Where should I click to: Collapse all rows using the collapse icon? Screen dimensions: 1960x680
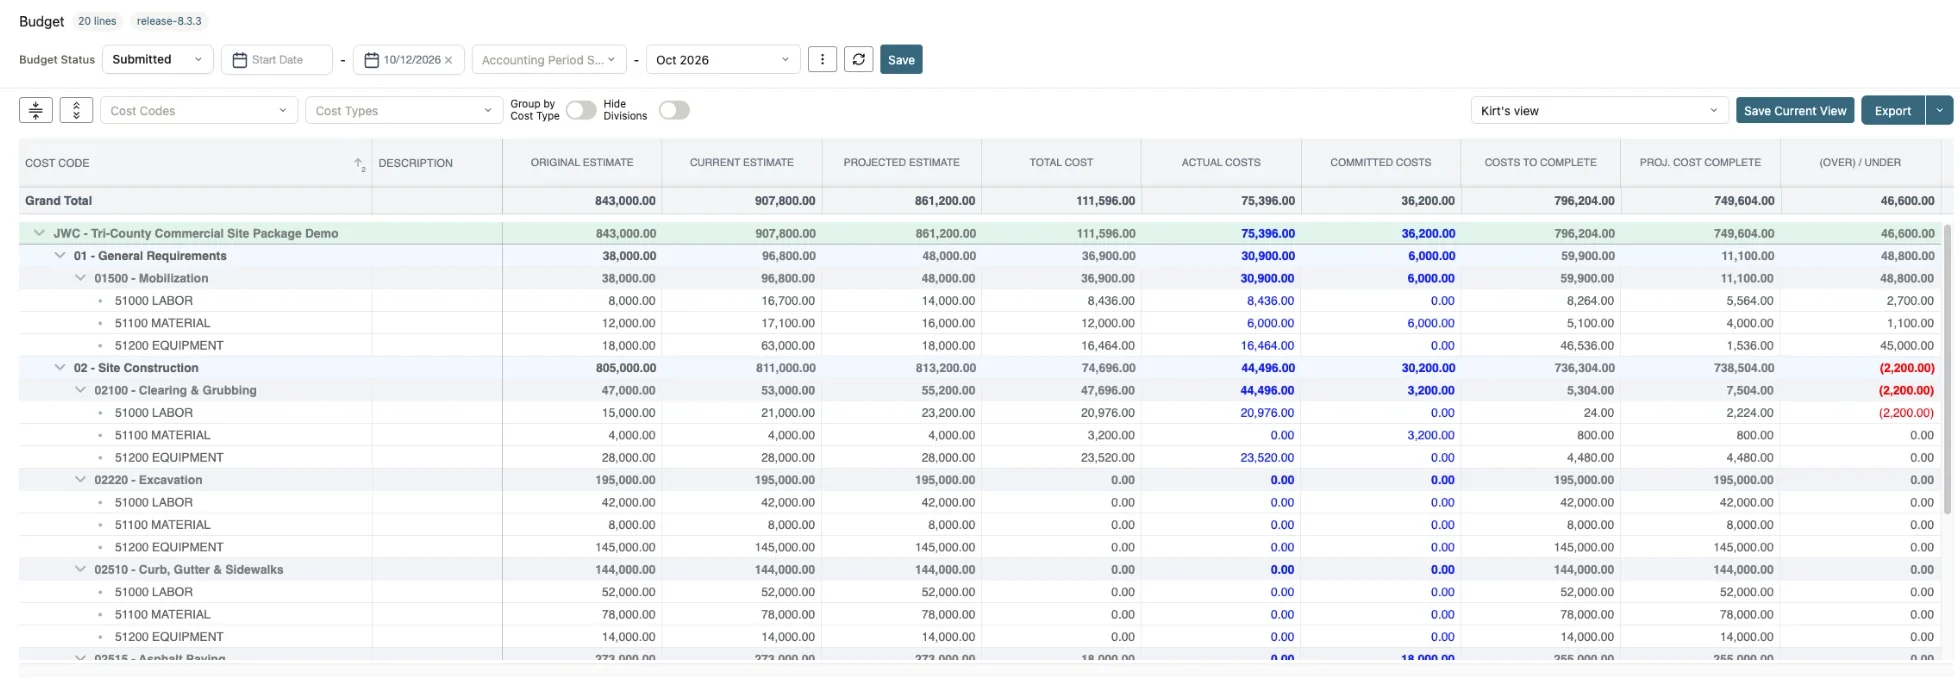click(x=36, y=110)
